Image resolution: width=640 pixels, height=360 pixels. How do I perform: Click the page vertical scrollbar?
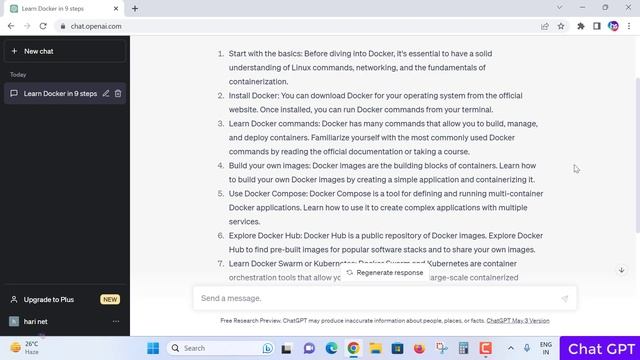637,155
